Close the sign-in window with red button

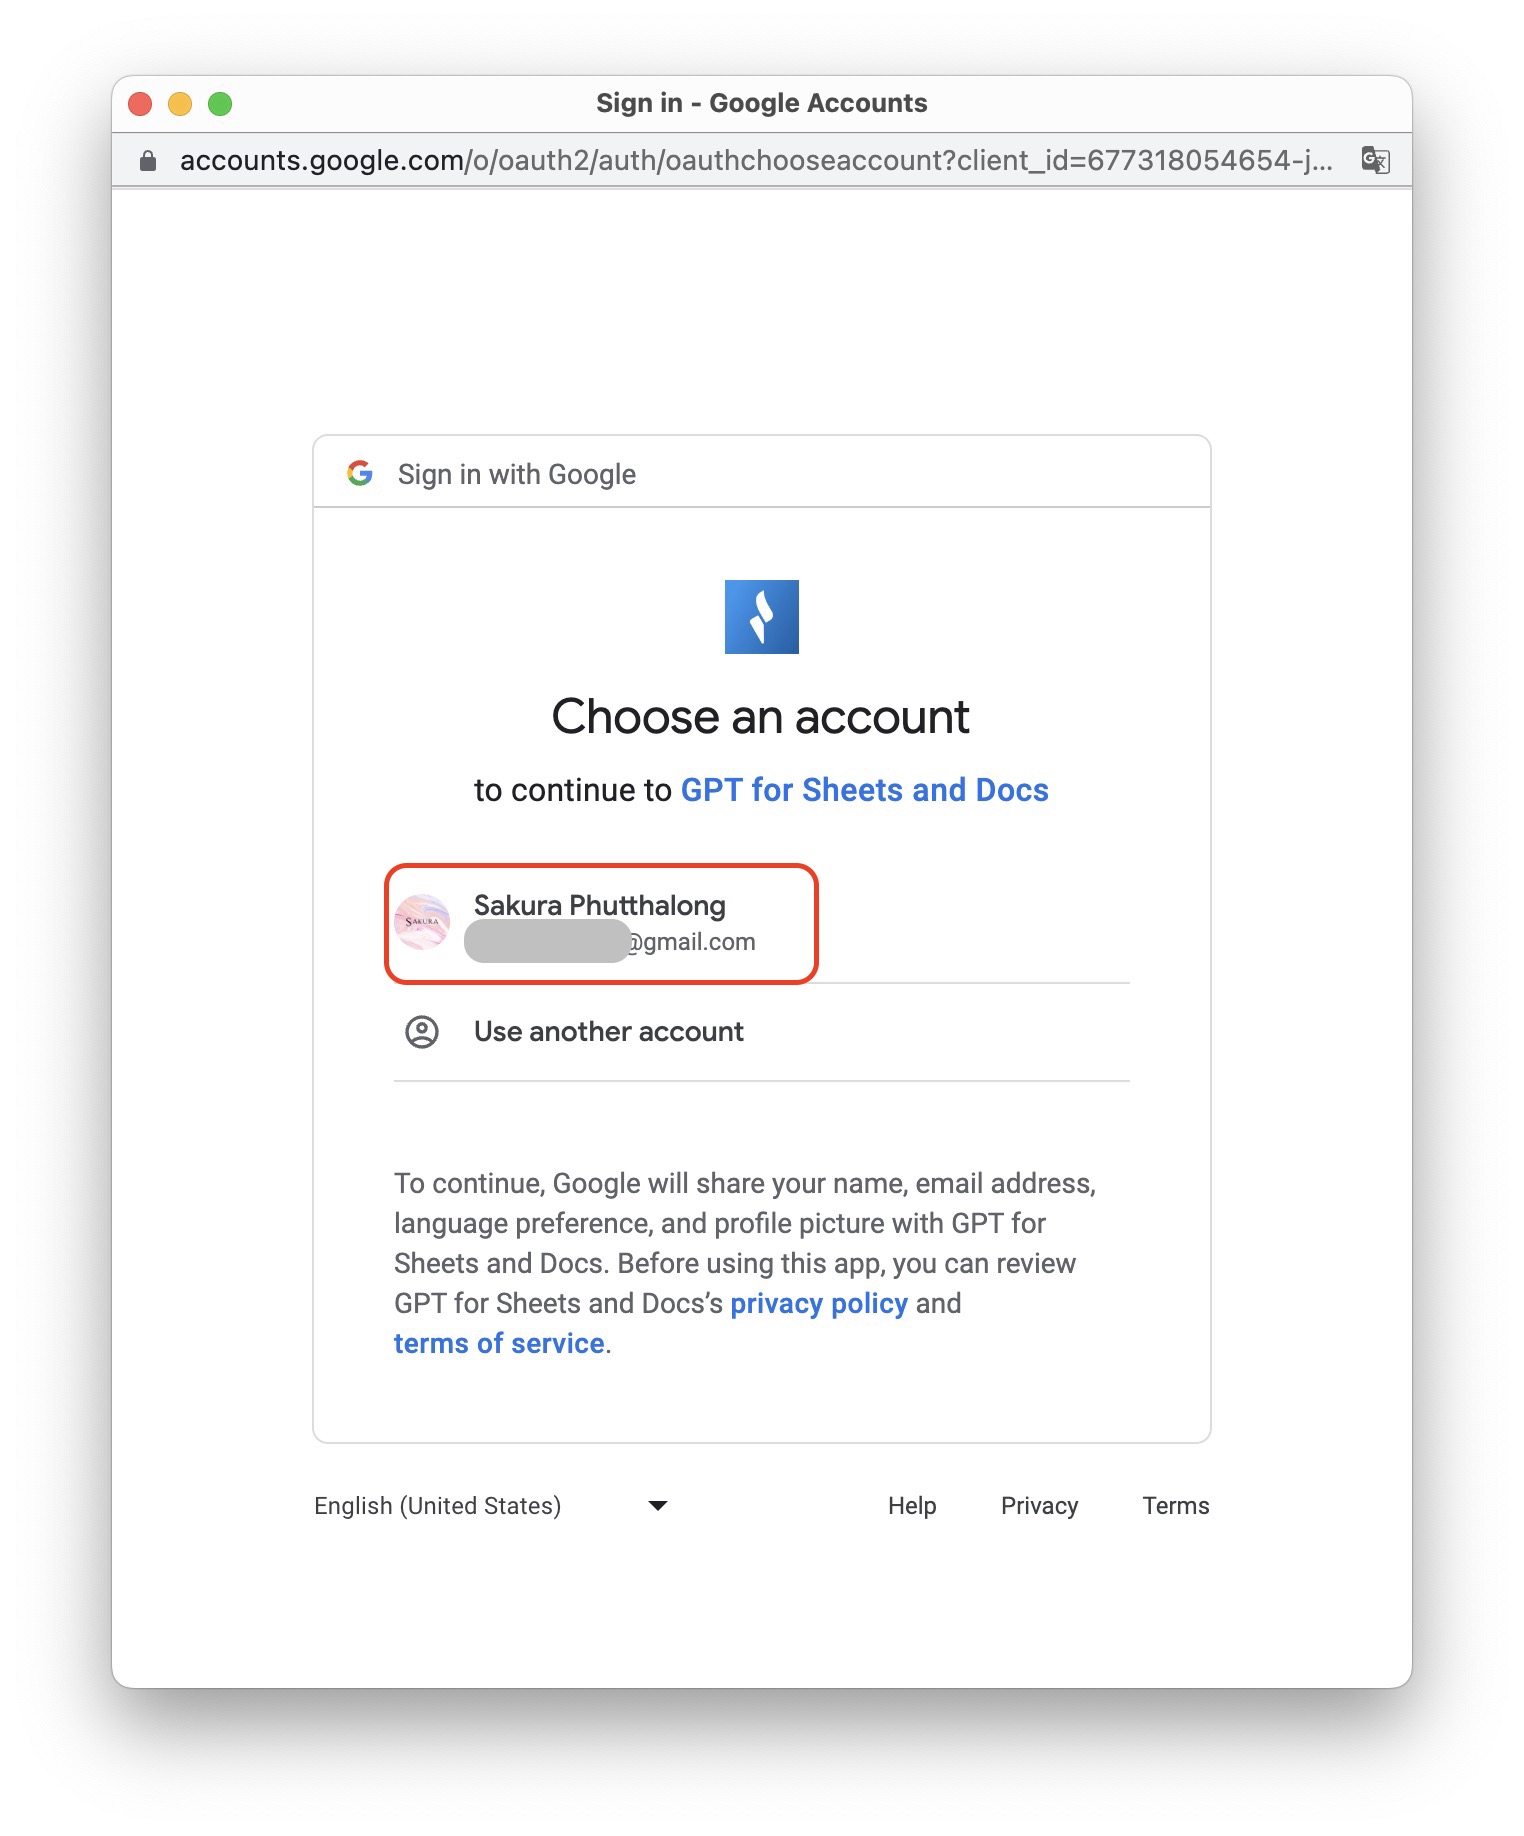(x=140, y=104)
